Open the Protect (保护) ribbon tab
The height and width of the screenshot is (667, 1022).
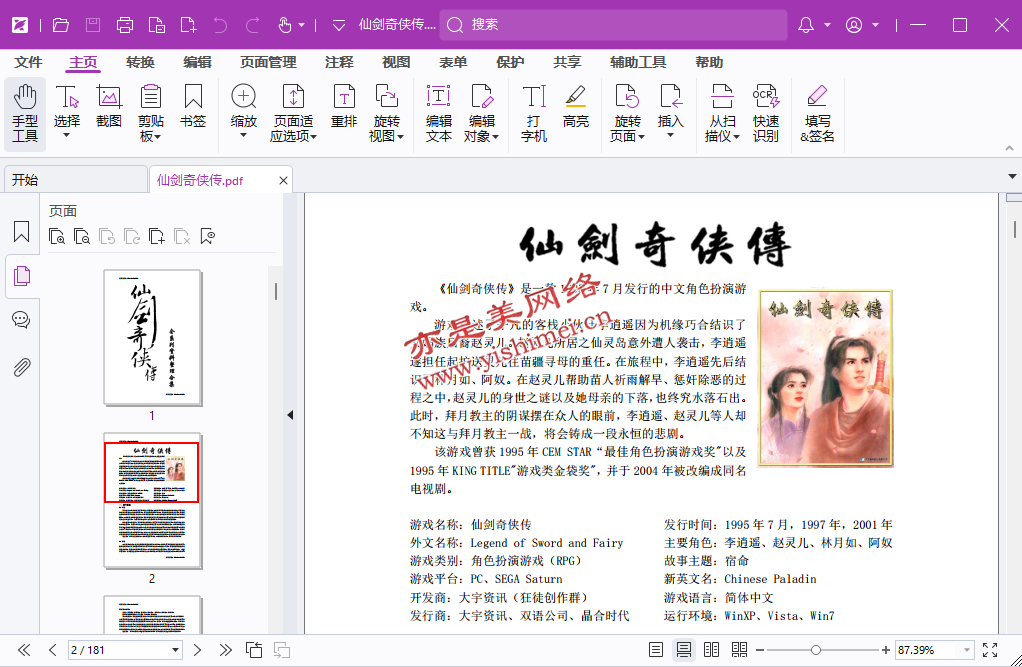click(x=510, y=62)
